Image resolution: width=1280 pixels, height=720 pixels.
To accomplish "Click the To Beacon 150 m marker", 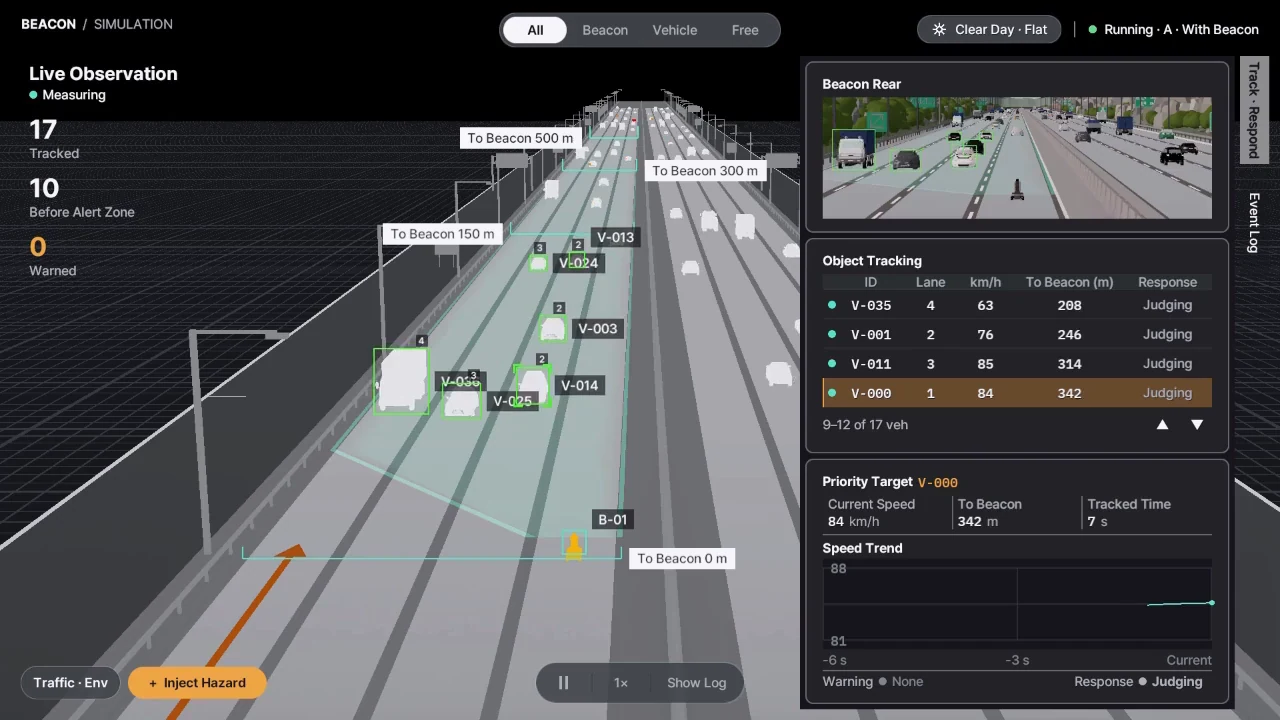I will [x=442, y=233].
